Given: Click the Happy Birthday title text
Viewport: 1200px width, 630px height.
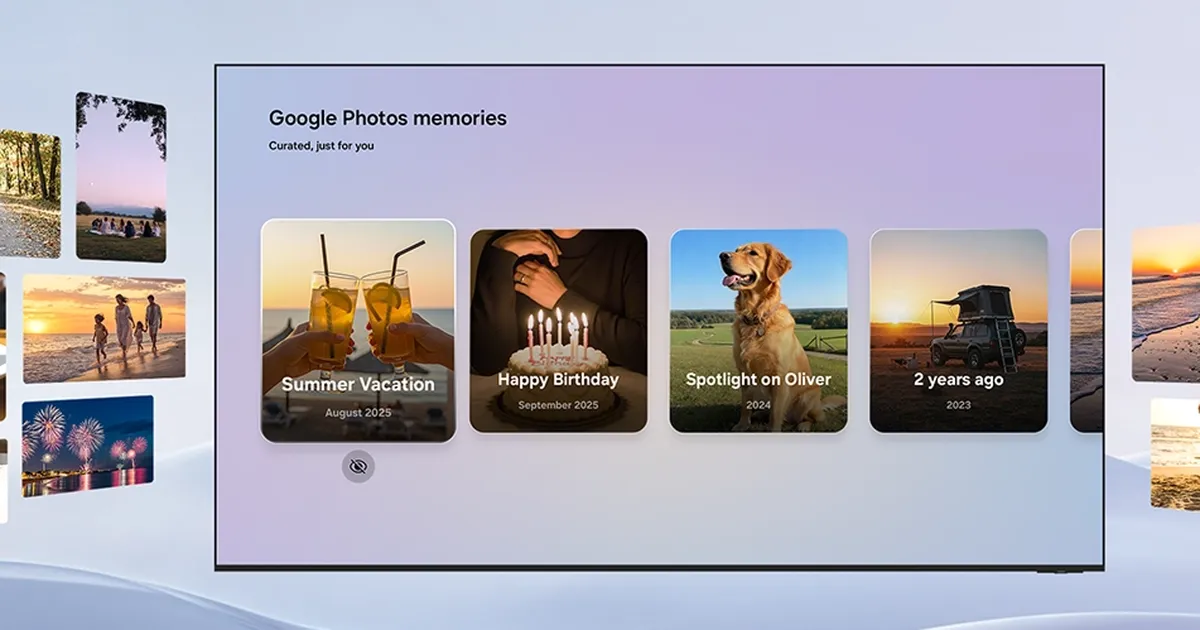Looking at the screenshot, I should point(557,379).
